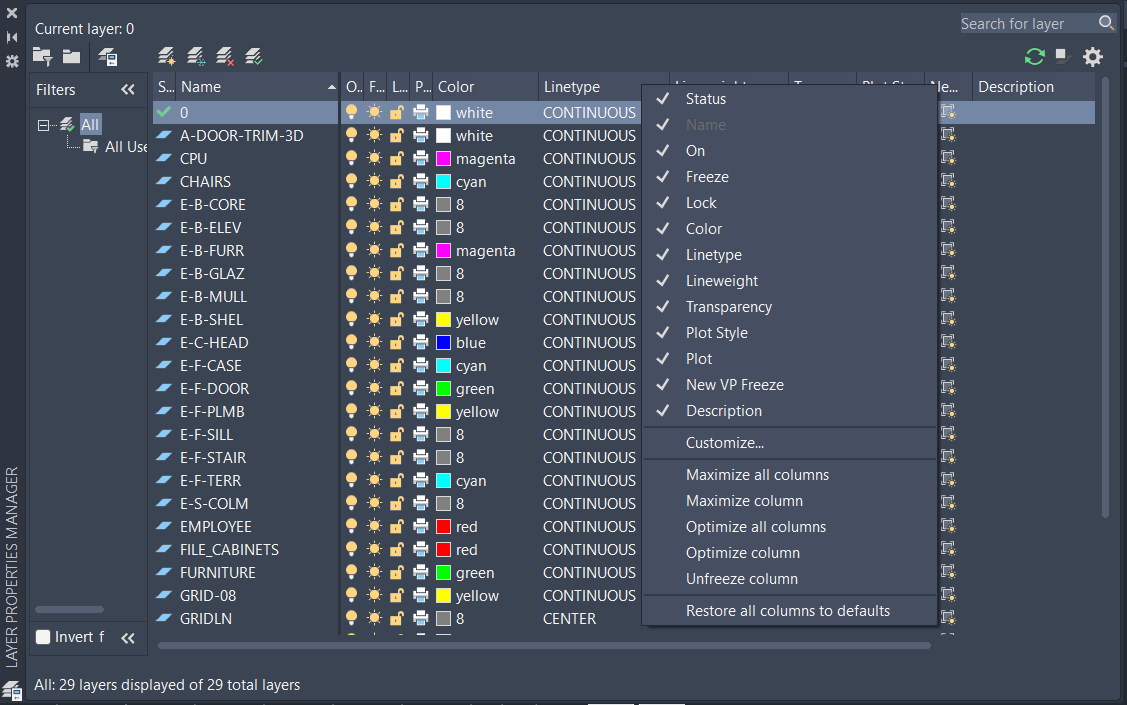
Task: Choose Customize... from context menu
Action: coord(724,443)
